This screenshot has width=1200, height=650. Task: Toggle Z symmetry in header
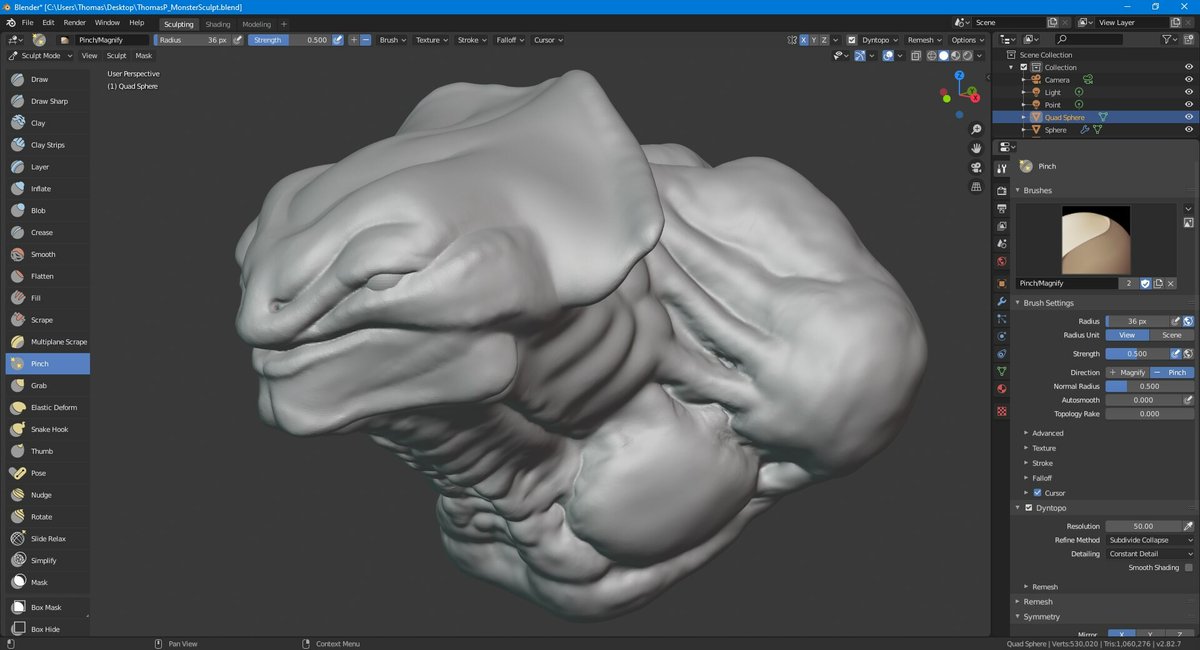pyautogui.click(x=826, y=40)
